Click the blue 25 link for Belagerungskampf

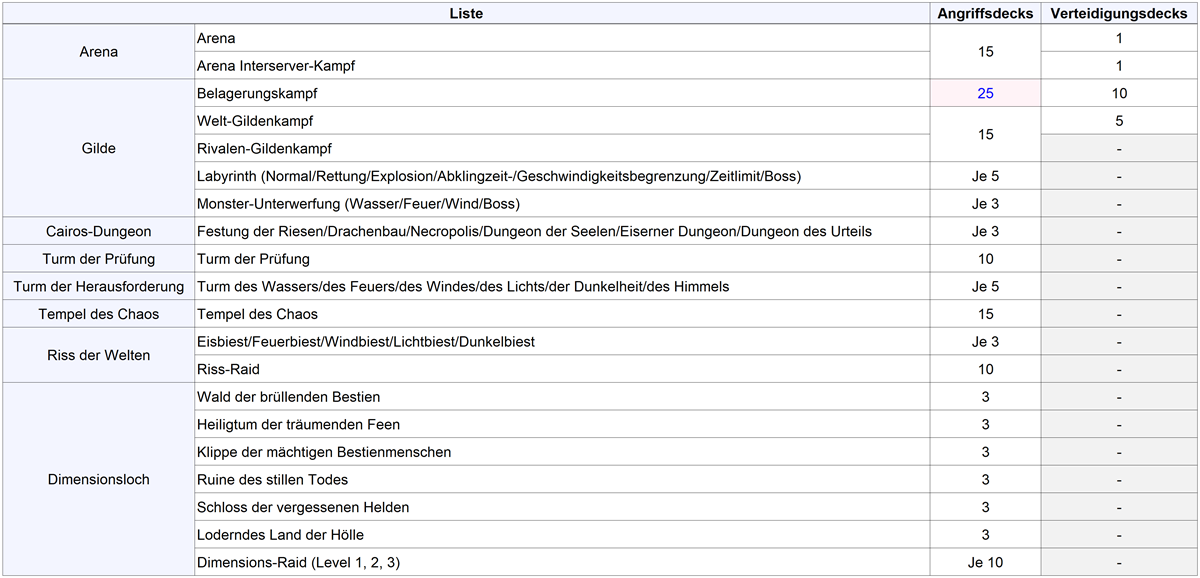pos(985,94)
